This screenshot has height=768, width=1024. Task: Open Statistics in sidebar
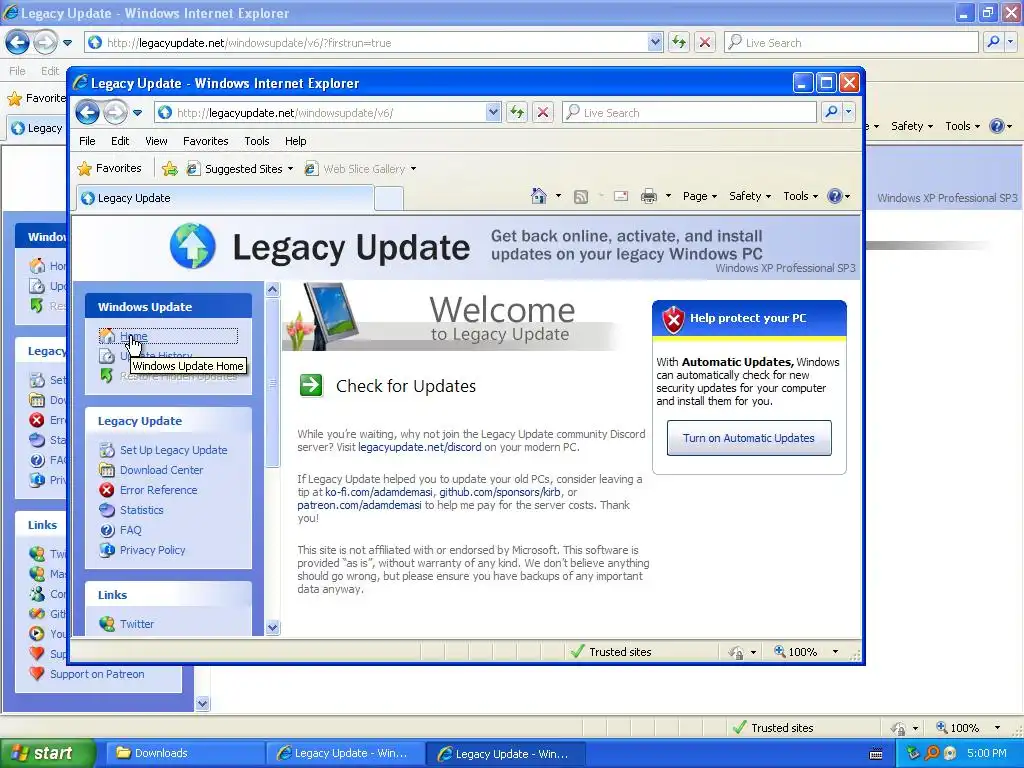click(142, 510)
